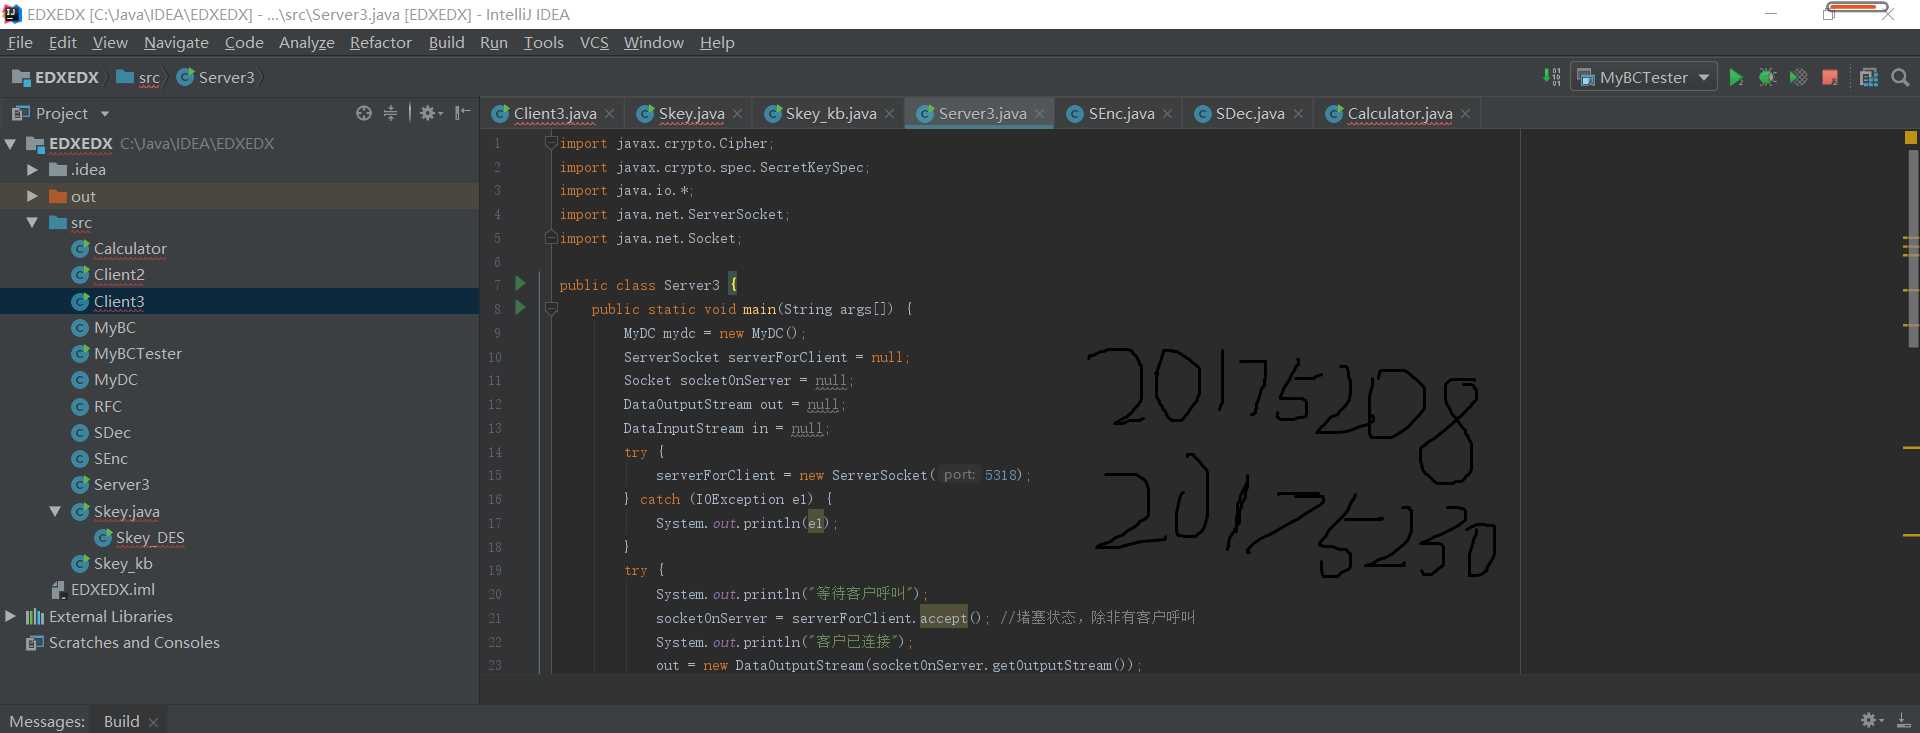
Task: Collapse all icon in Project panel
Action: (x=391, y=113)
